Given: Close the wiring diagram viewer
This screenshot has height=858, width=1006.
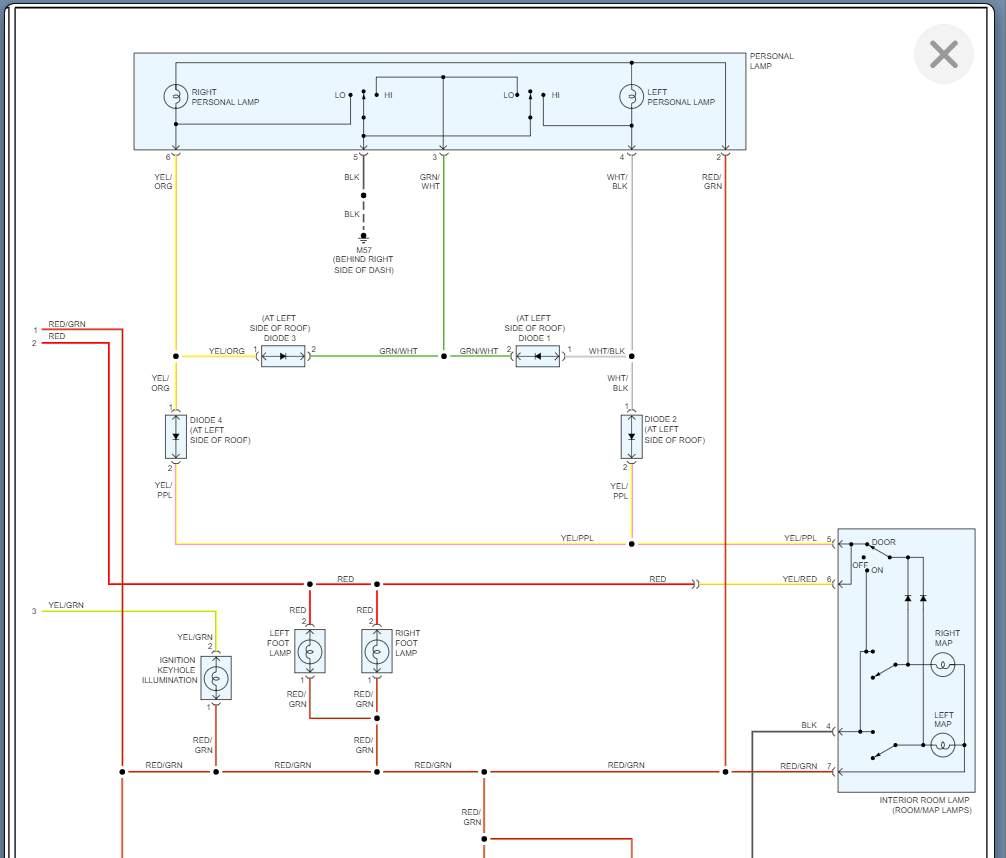Looking at the screenshot, I should coord(943,54).
